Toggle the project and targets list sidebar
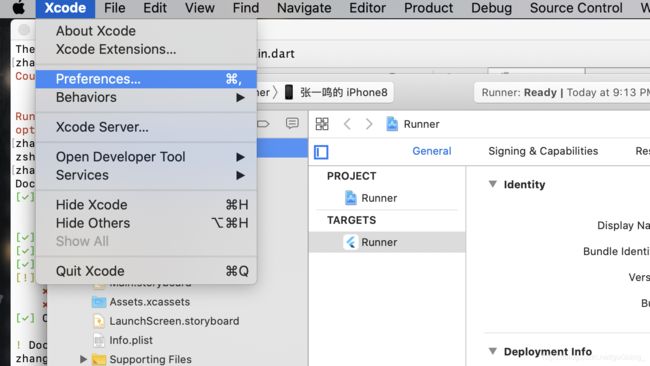 pos(321,152)
